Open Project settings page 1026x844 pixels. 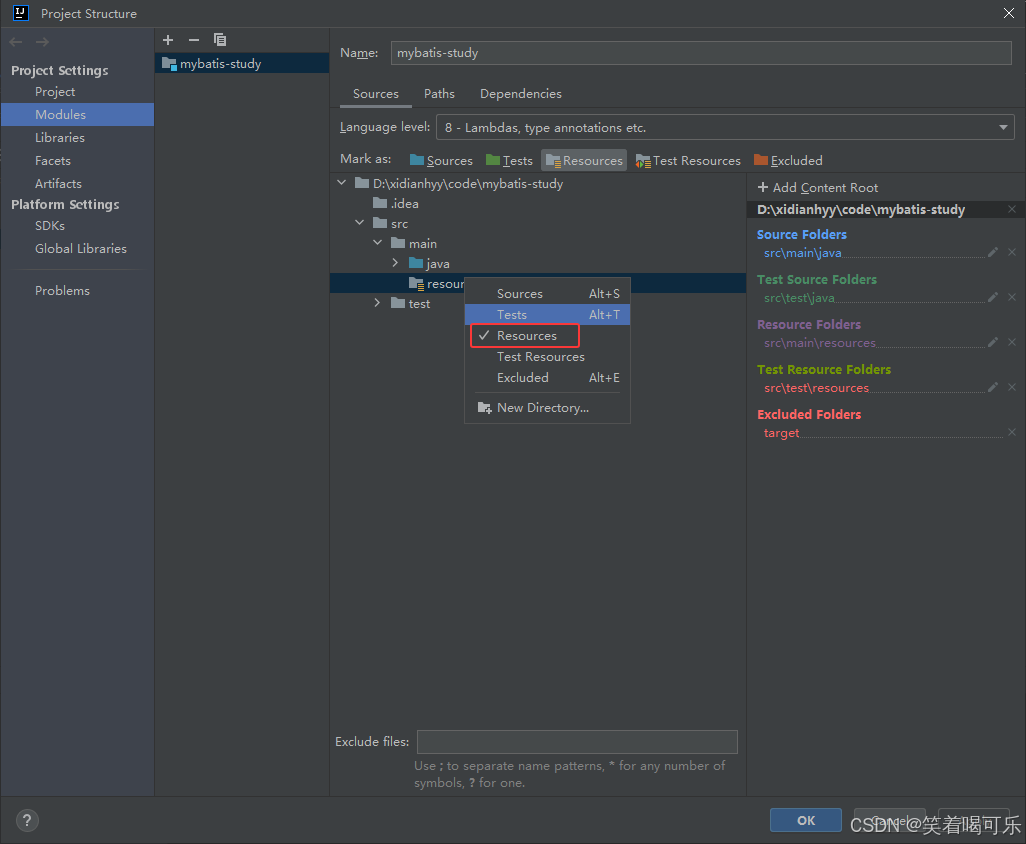point(77,92)
